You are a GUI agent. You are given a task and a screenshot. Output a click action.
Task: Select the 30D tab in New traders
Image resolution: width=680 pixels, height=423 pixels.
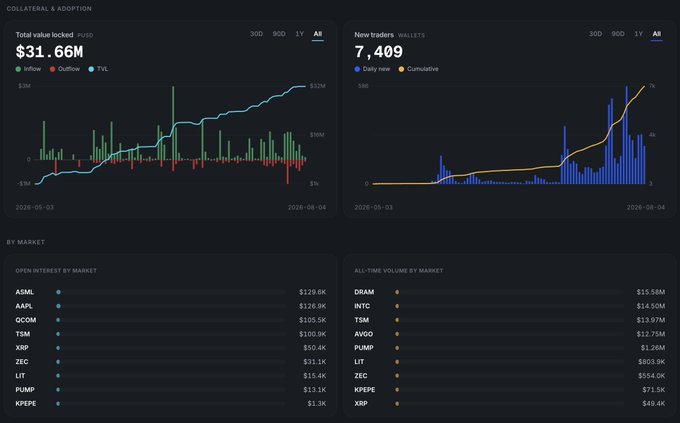pos(595,34)
